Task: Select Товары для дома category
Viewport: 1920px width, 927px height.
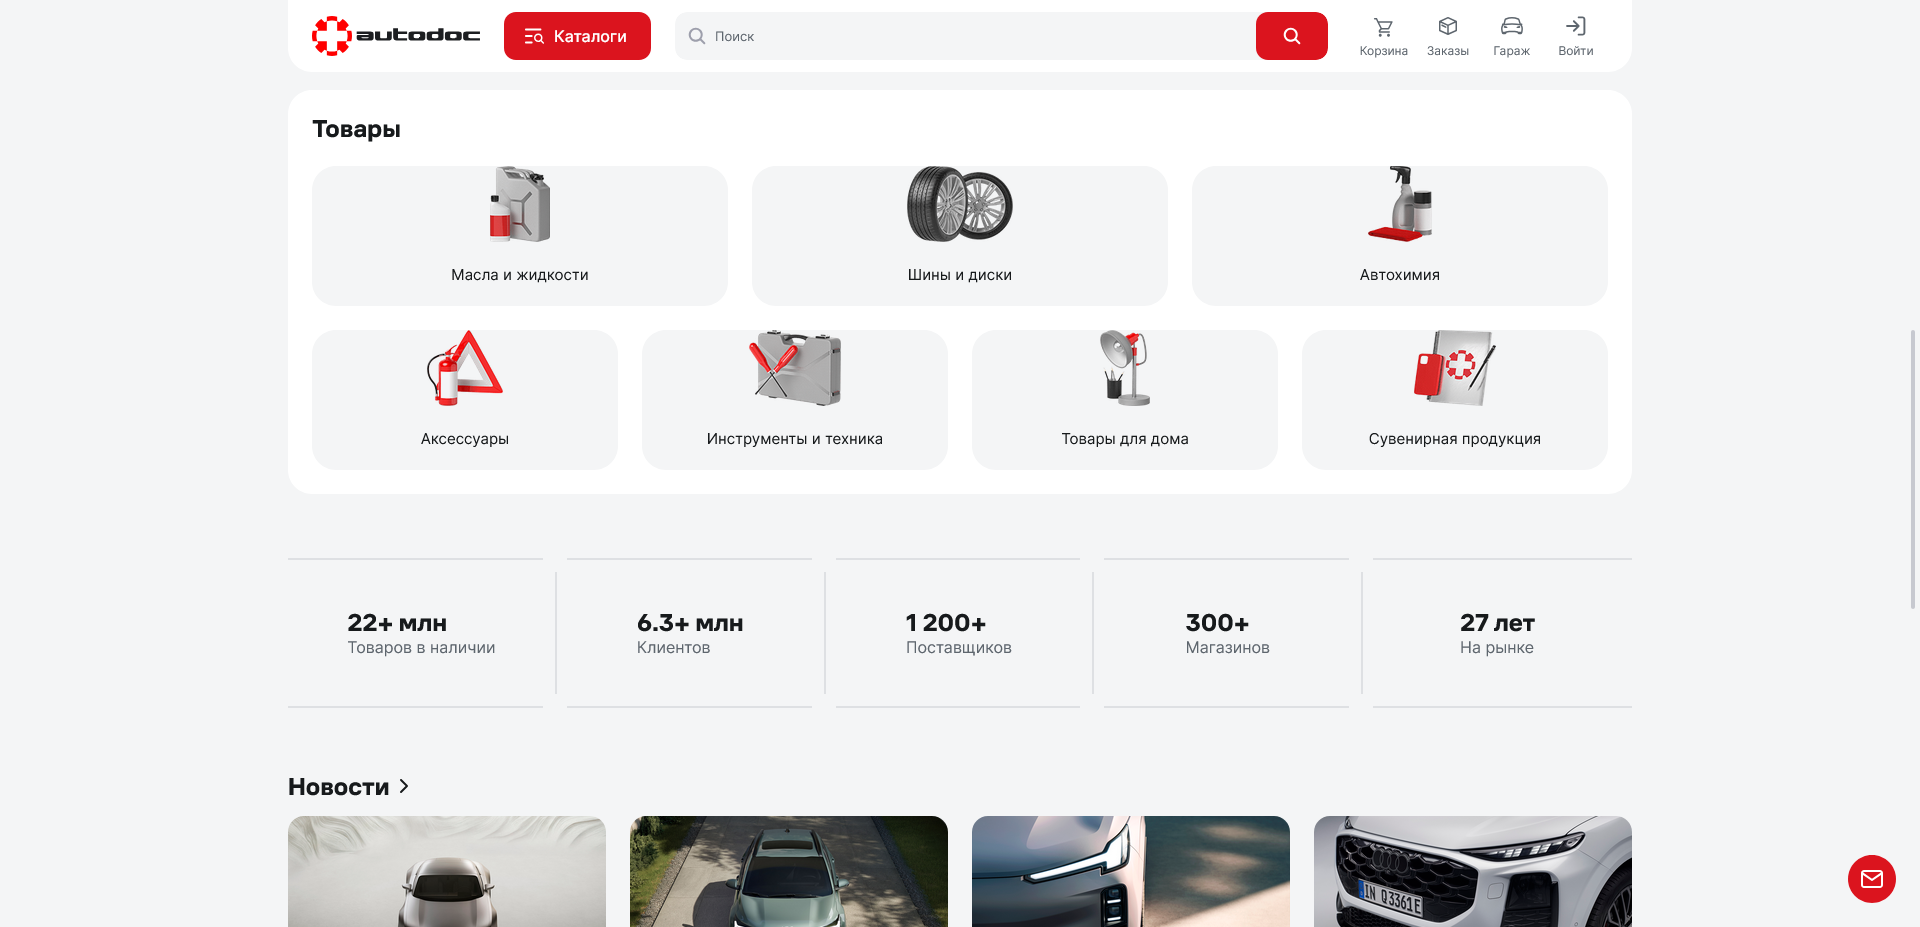Action: [x=1124, y=400]
